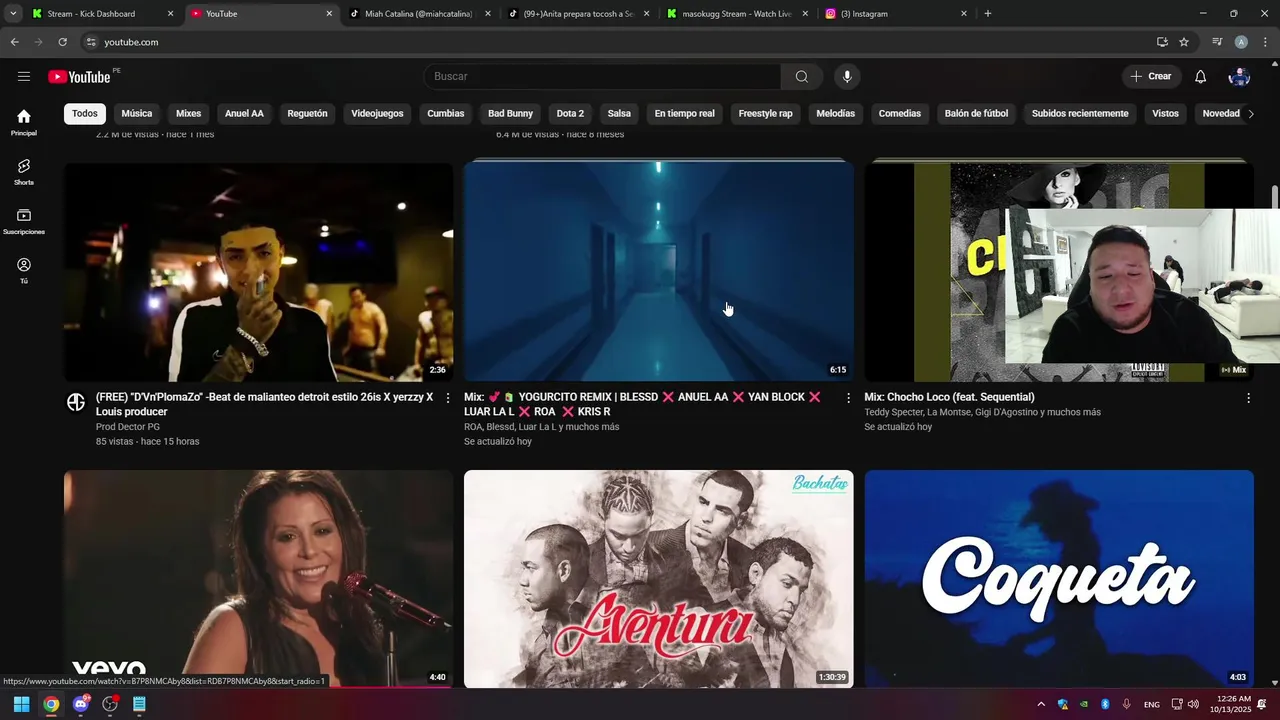Show hidden system tray icons
Screen dimensions: 1280x720
point(1041,704)
